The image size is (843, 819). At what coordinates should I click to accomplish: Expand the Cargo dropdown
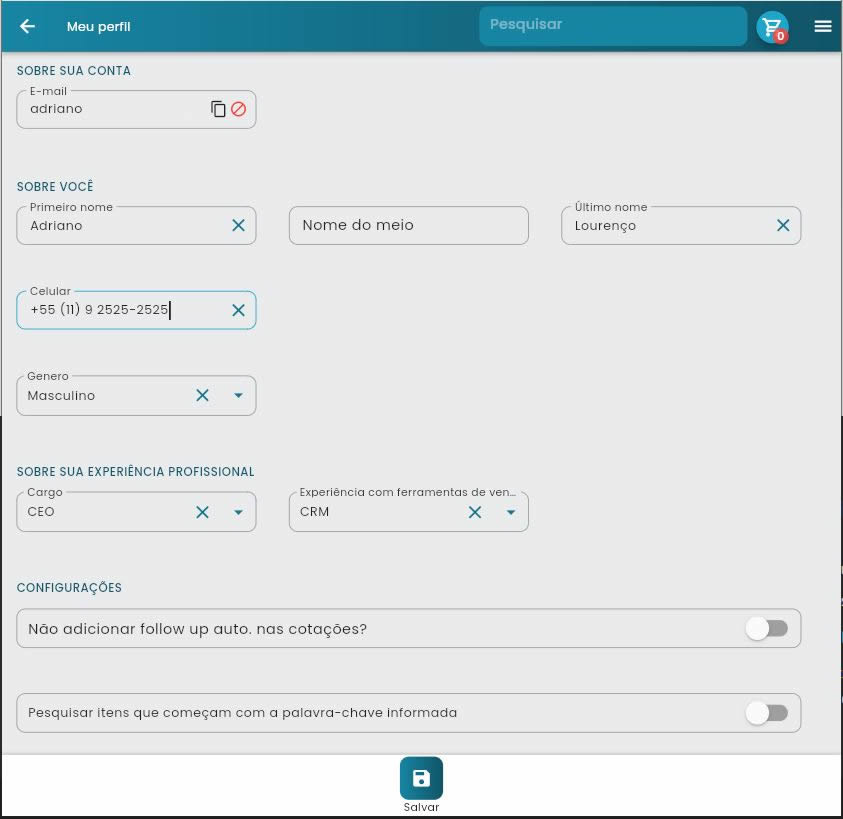[238, 512]
